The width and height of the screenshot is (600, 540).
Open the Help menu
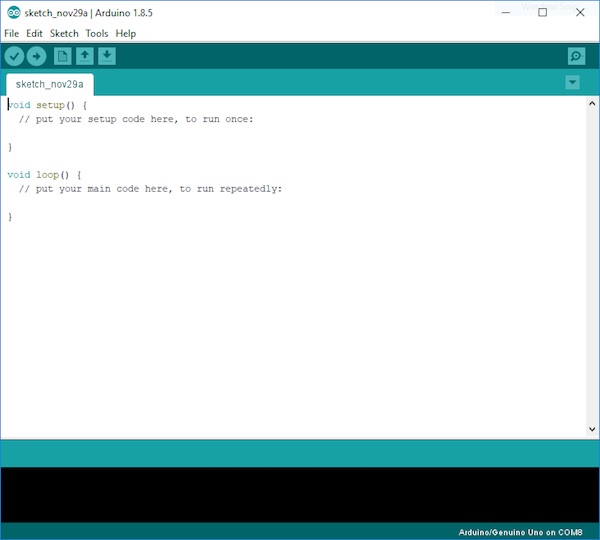[125, 33]
